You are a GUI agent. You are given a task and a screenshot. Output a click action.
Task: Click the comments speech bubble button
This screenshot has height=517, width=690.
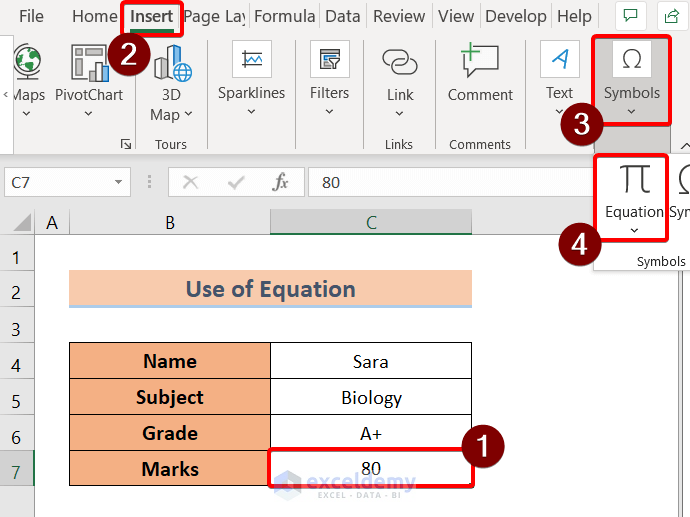click(629, 16)
